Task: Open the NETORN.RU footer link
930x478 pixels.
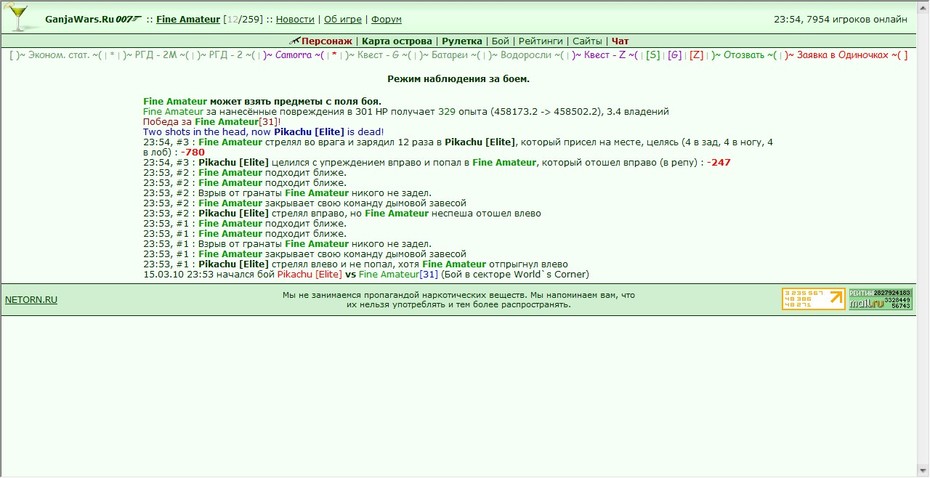Action: click(31, 300)
